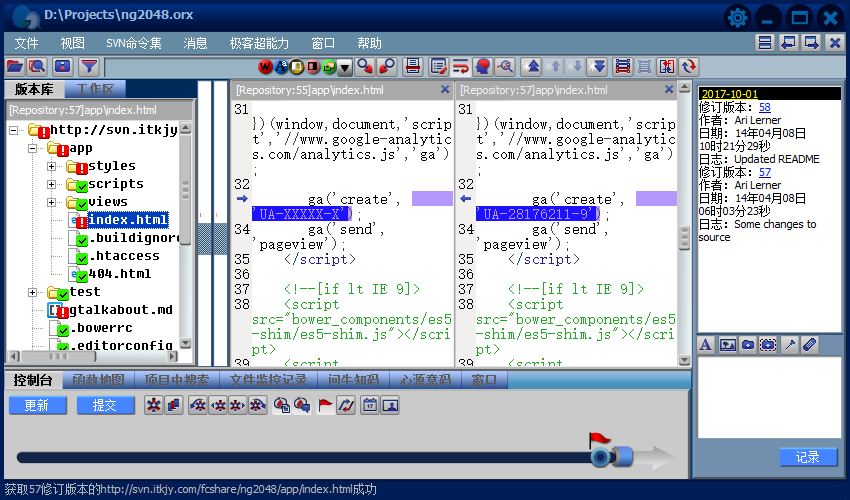Click the search repository magnifier icon
Screen dimensions: 850x500
point(37,67)
